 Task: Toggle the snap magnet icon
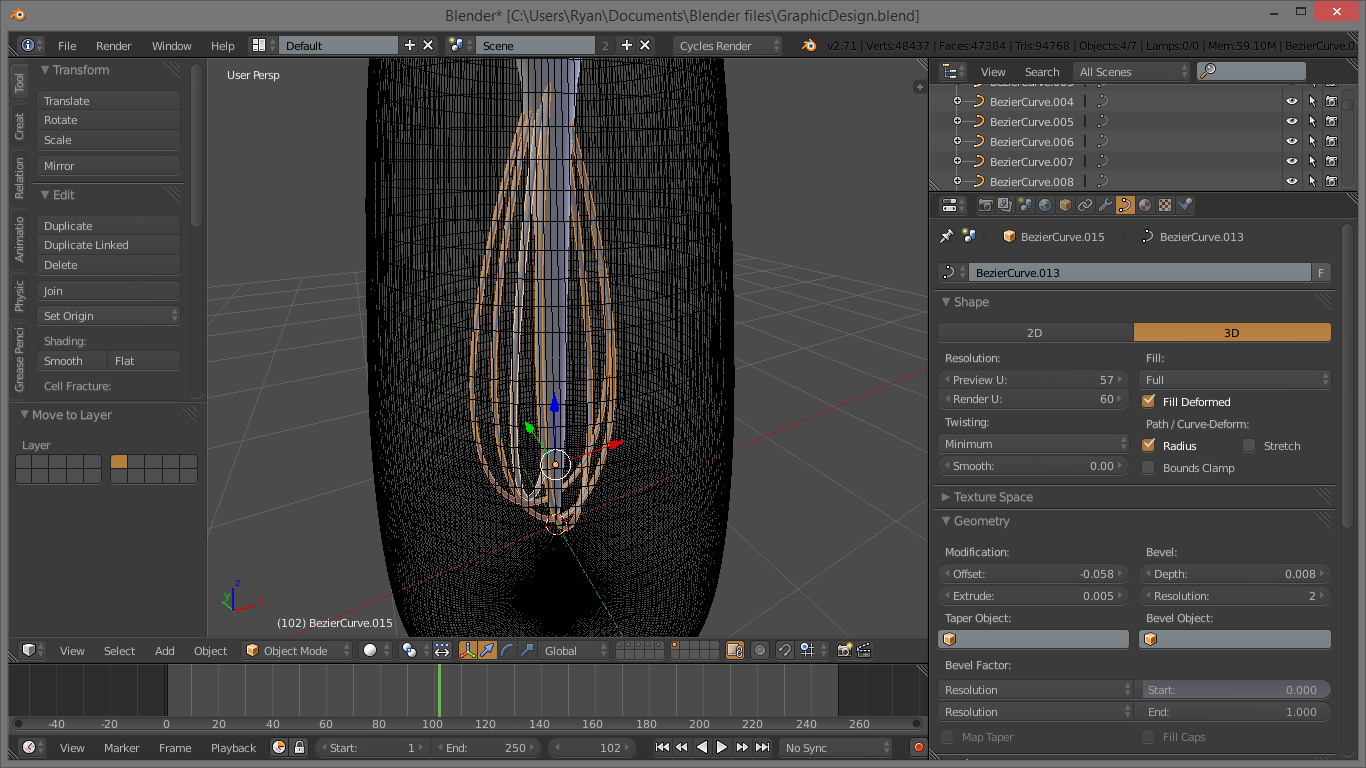[x=785, y=650]
